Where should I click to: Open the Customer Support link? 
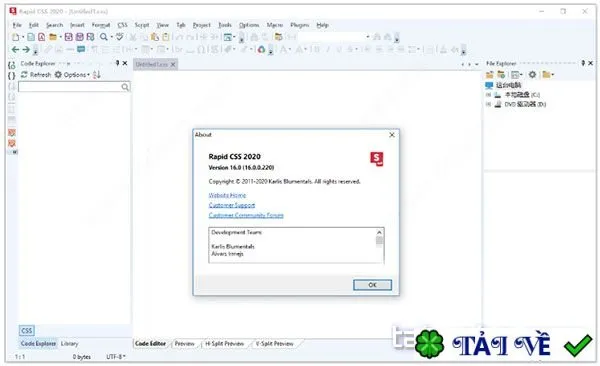pos(232,205)
